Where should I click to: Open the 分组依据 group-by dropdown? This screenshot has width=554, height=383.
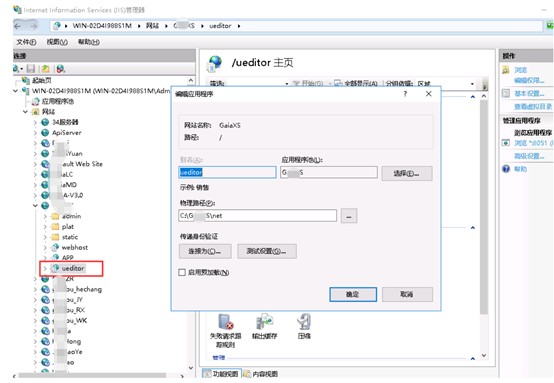point(472,84)
